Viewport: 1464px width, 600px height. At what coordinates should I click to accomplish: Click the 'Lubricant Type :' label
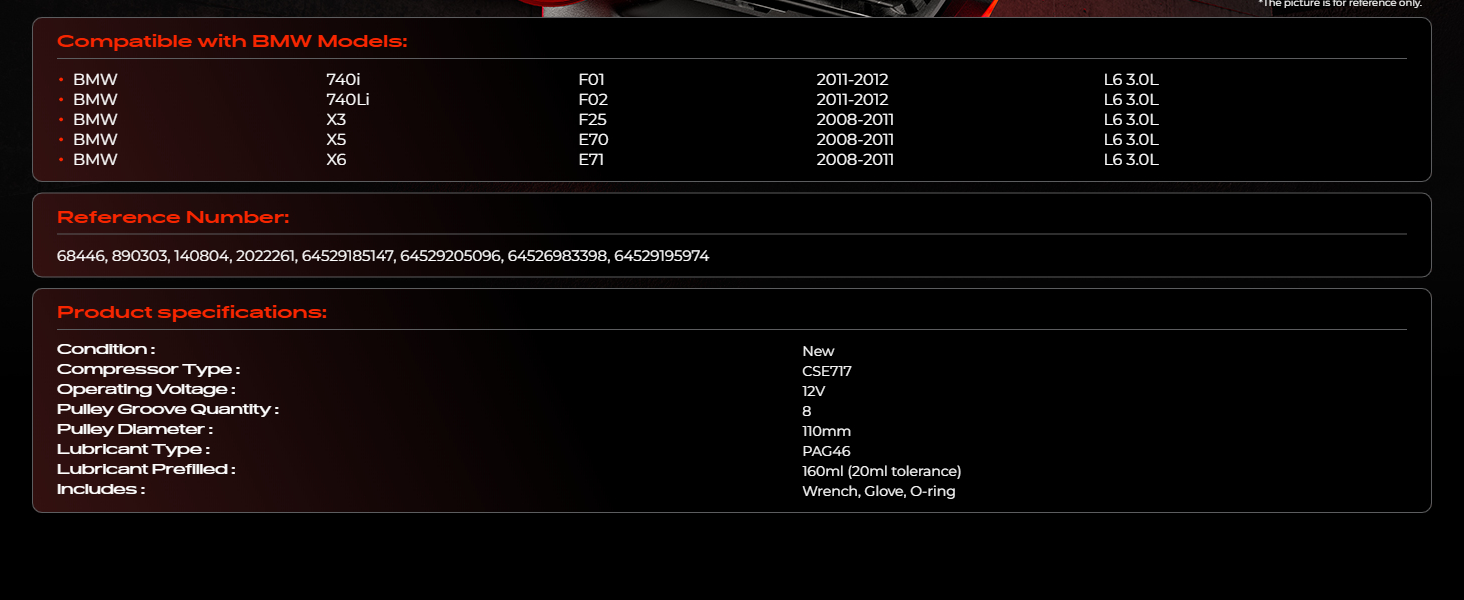tap(134, 450)
